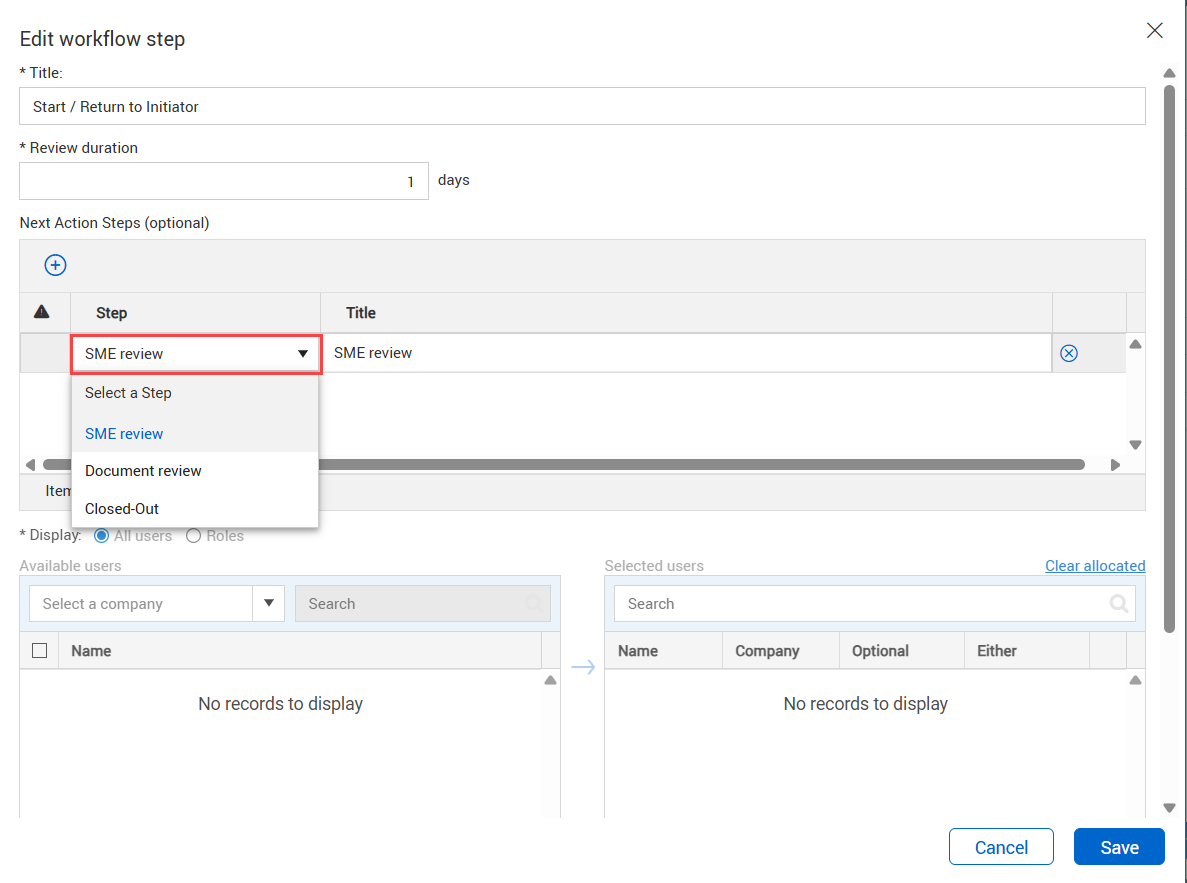The width and height of the screenshot is (1187, 883).
Task: Remove the SME review step row
Action: 1068,353
